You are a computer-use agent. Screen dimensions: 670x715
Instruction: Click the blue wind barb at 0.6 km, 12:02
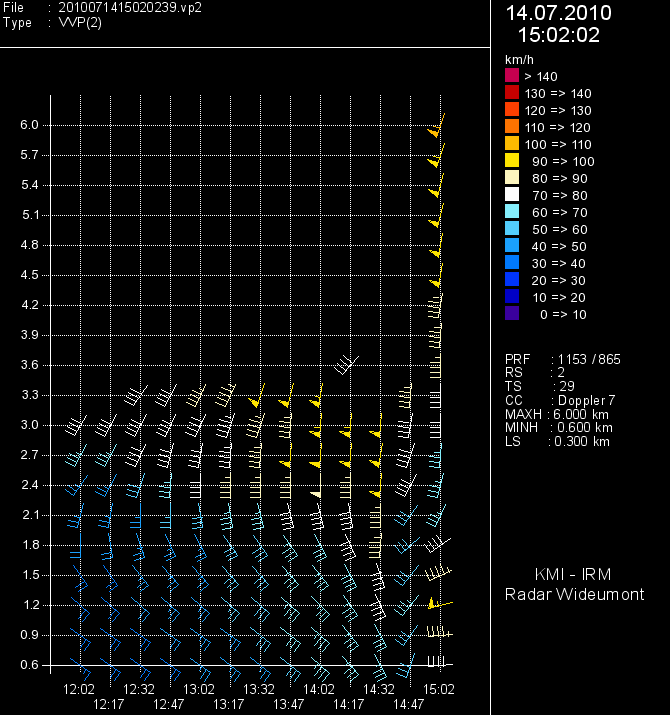click(x=82, y=663)
